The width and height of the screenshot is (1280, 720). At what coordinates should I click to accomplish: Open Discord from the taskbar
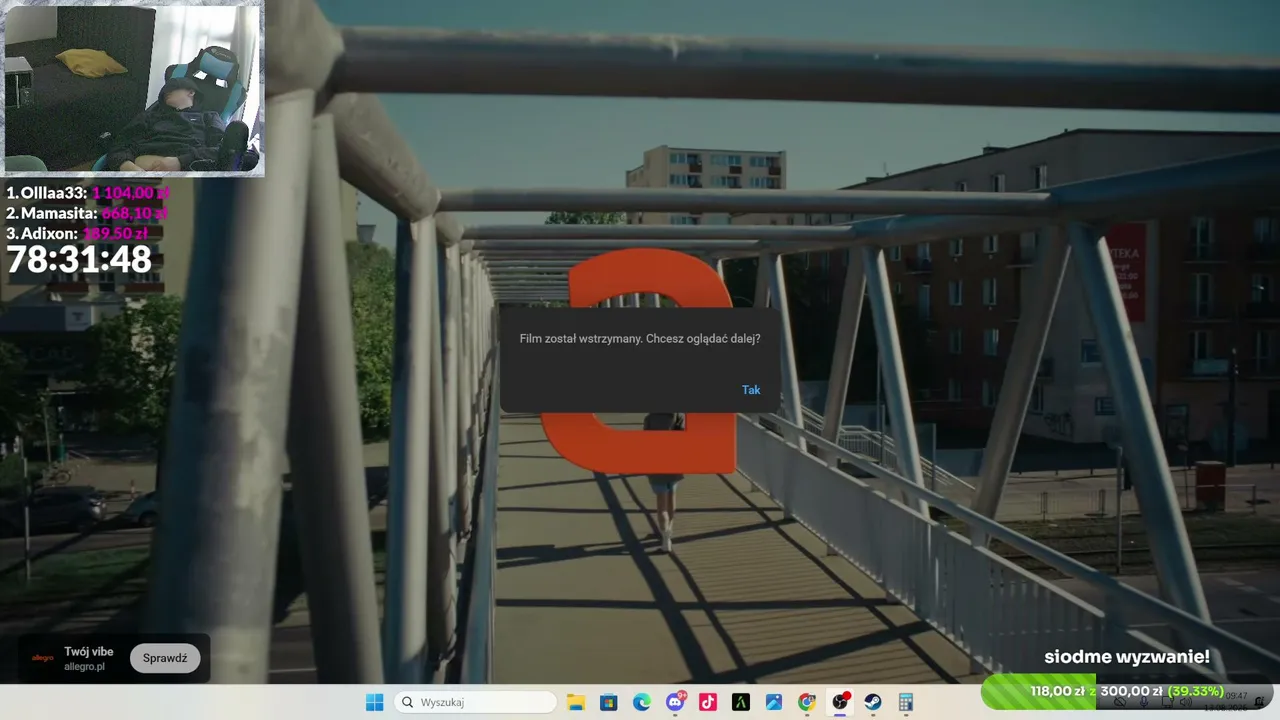pos(675,703)
